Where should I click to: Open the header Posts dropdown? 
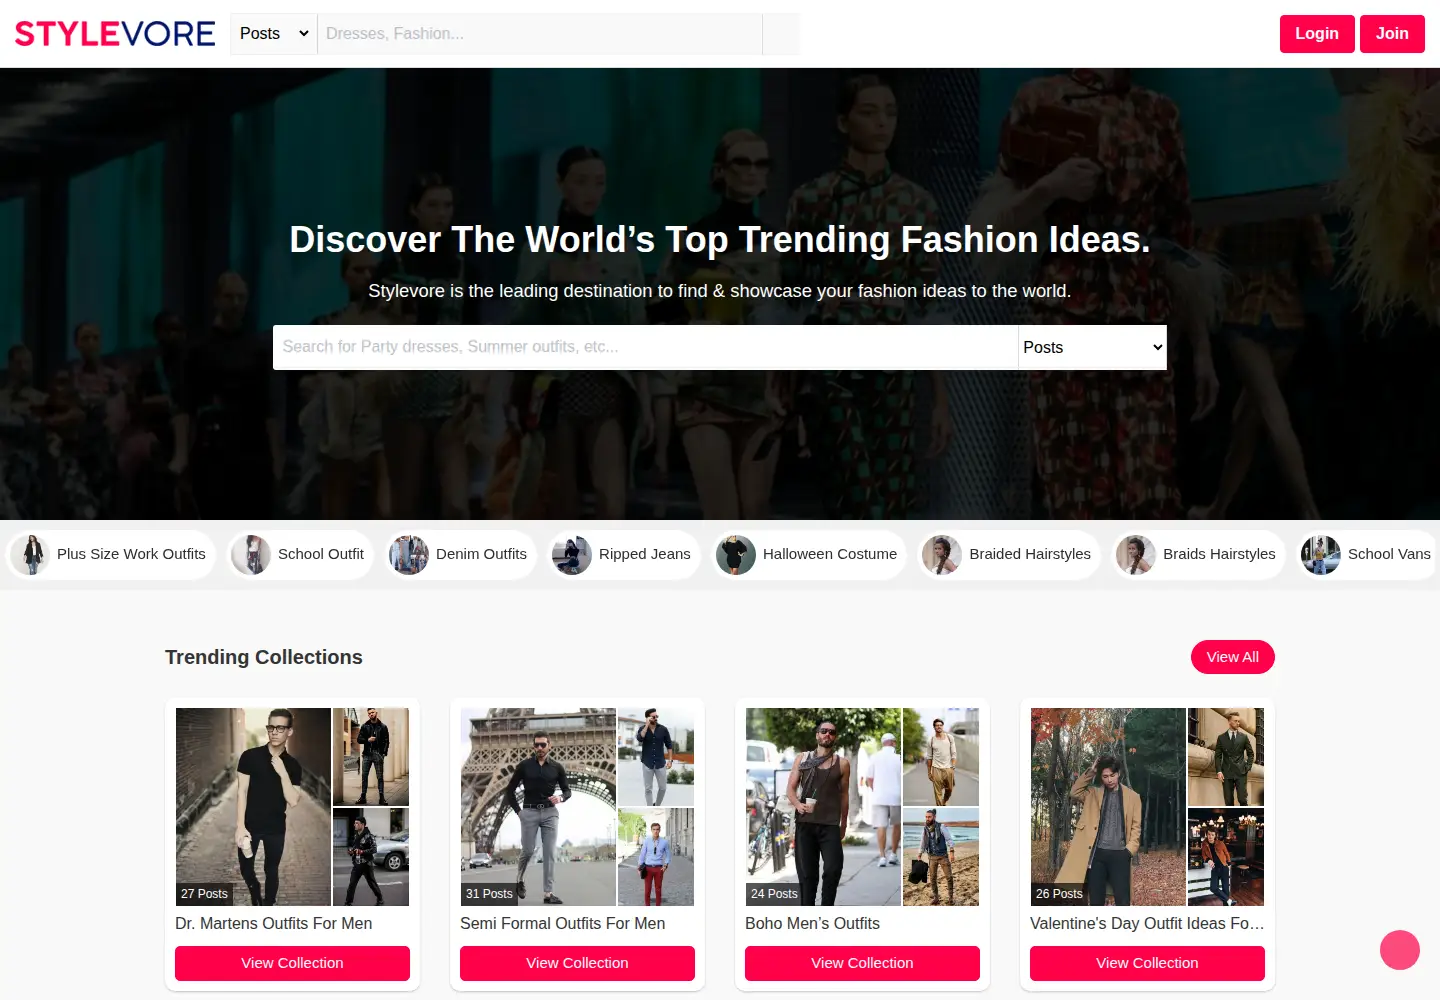pyautogui.click(x=274, y=34)
